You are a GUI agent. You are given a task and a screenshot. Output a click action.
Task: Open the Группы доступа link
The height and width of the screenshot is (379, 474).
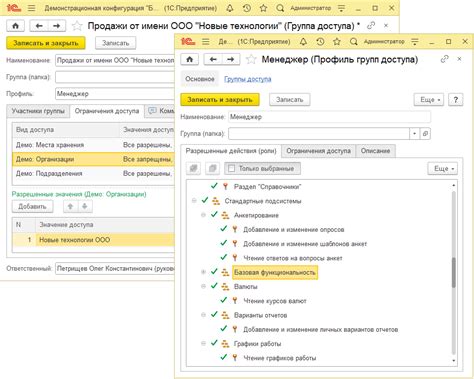coord(248,79)
